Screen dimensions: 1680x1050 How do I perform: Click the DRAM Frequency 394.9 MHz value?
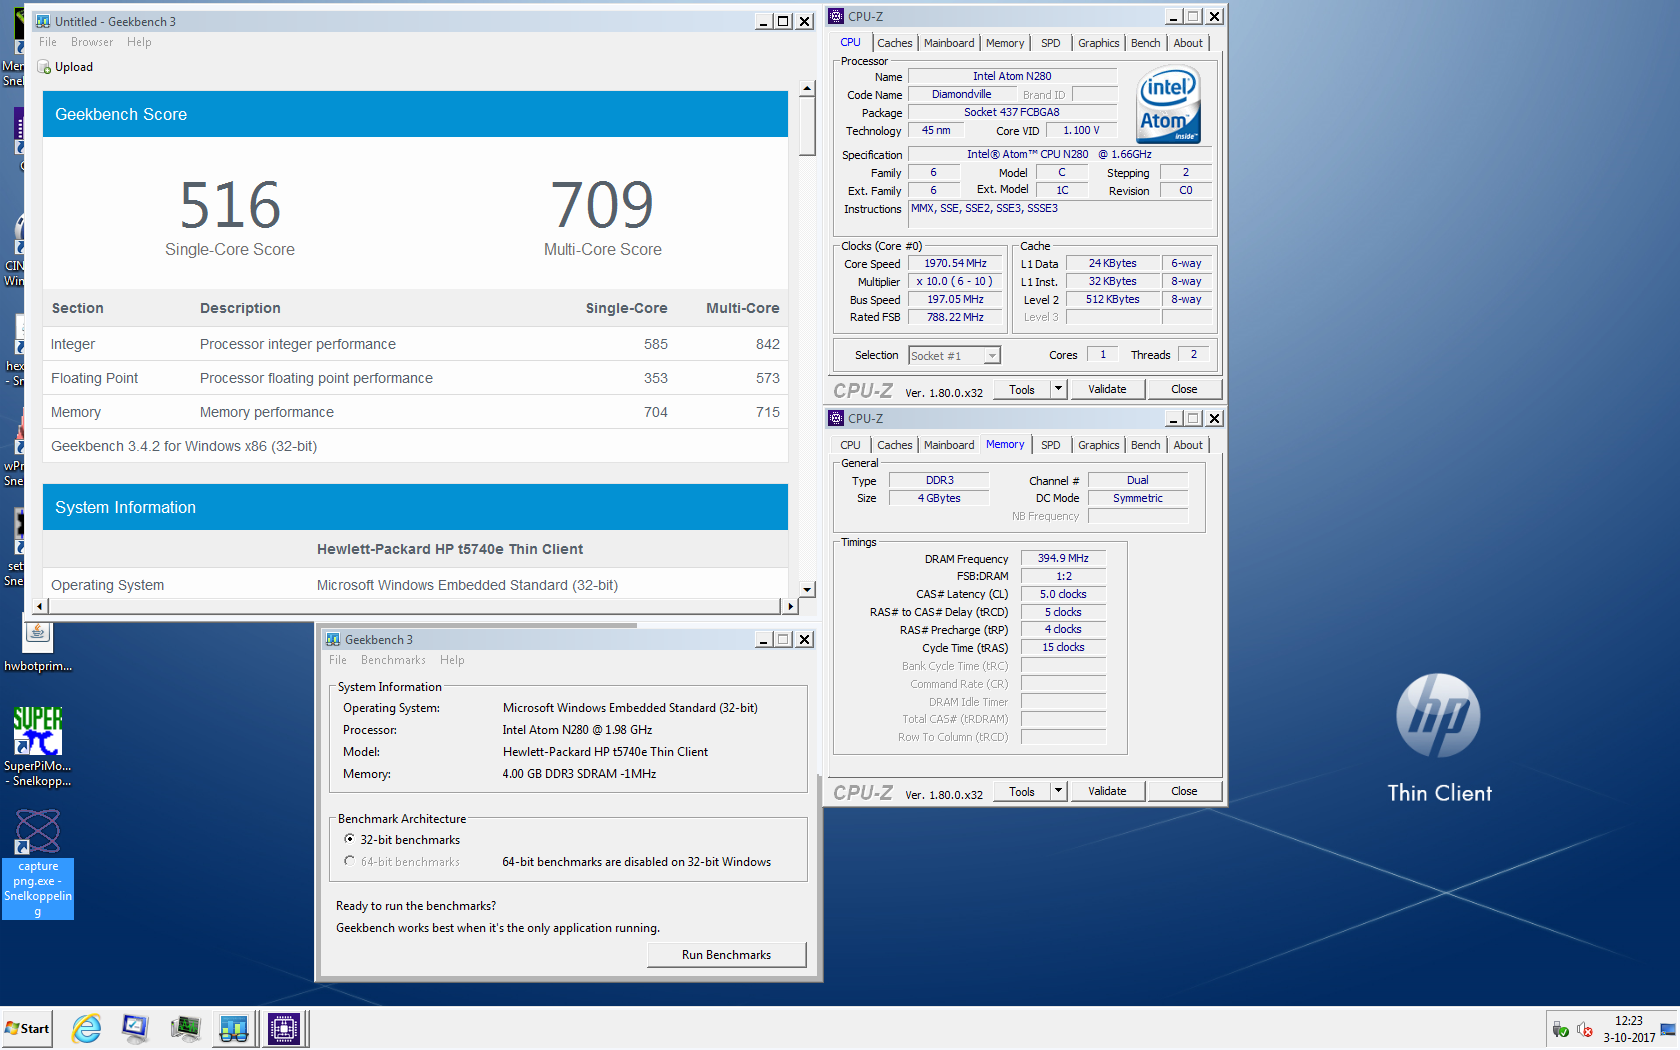[x=1063, y=558]
